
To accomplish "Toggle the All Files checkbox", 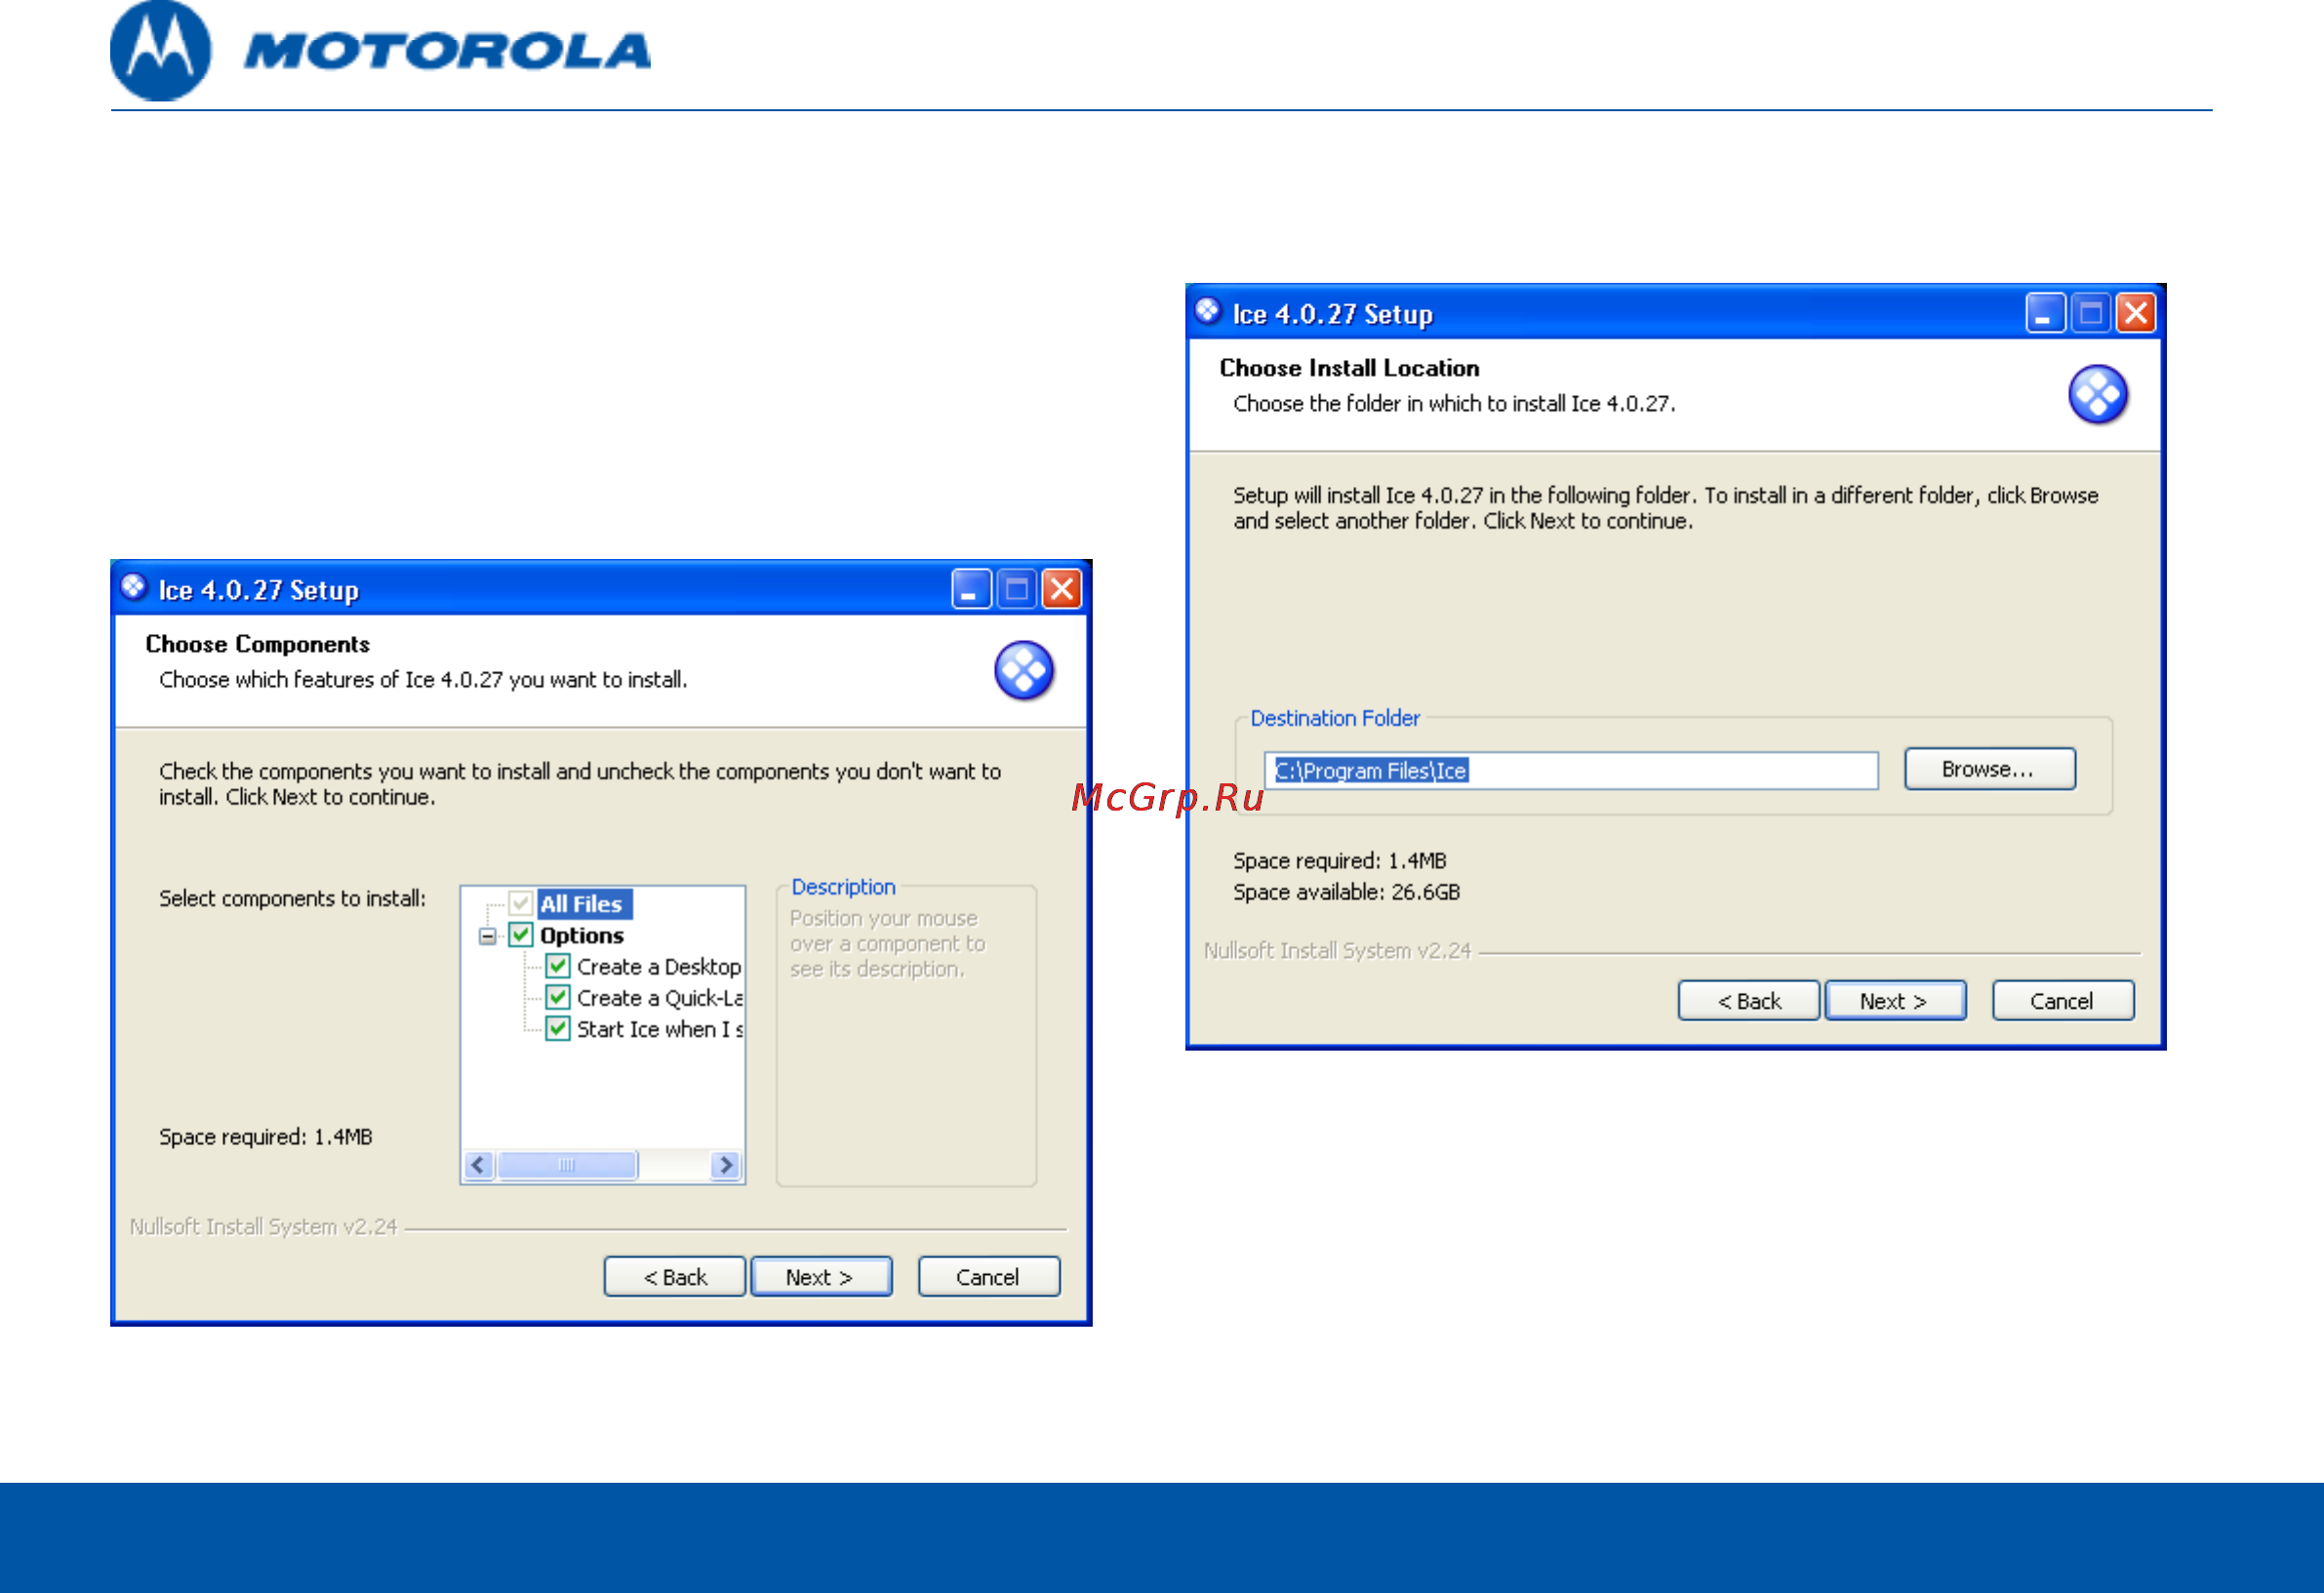I will 521,903.
